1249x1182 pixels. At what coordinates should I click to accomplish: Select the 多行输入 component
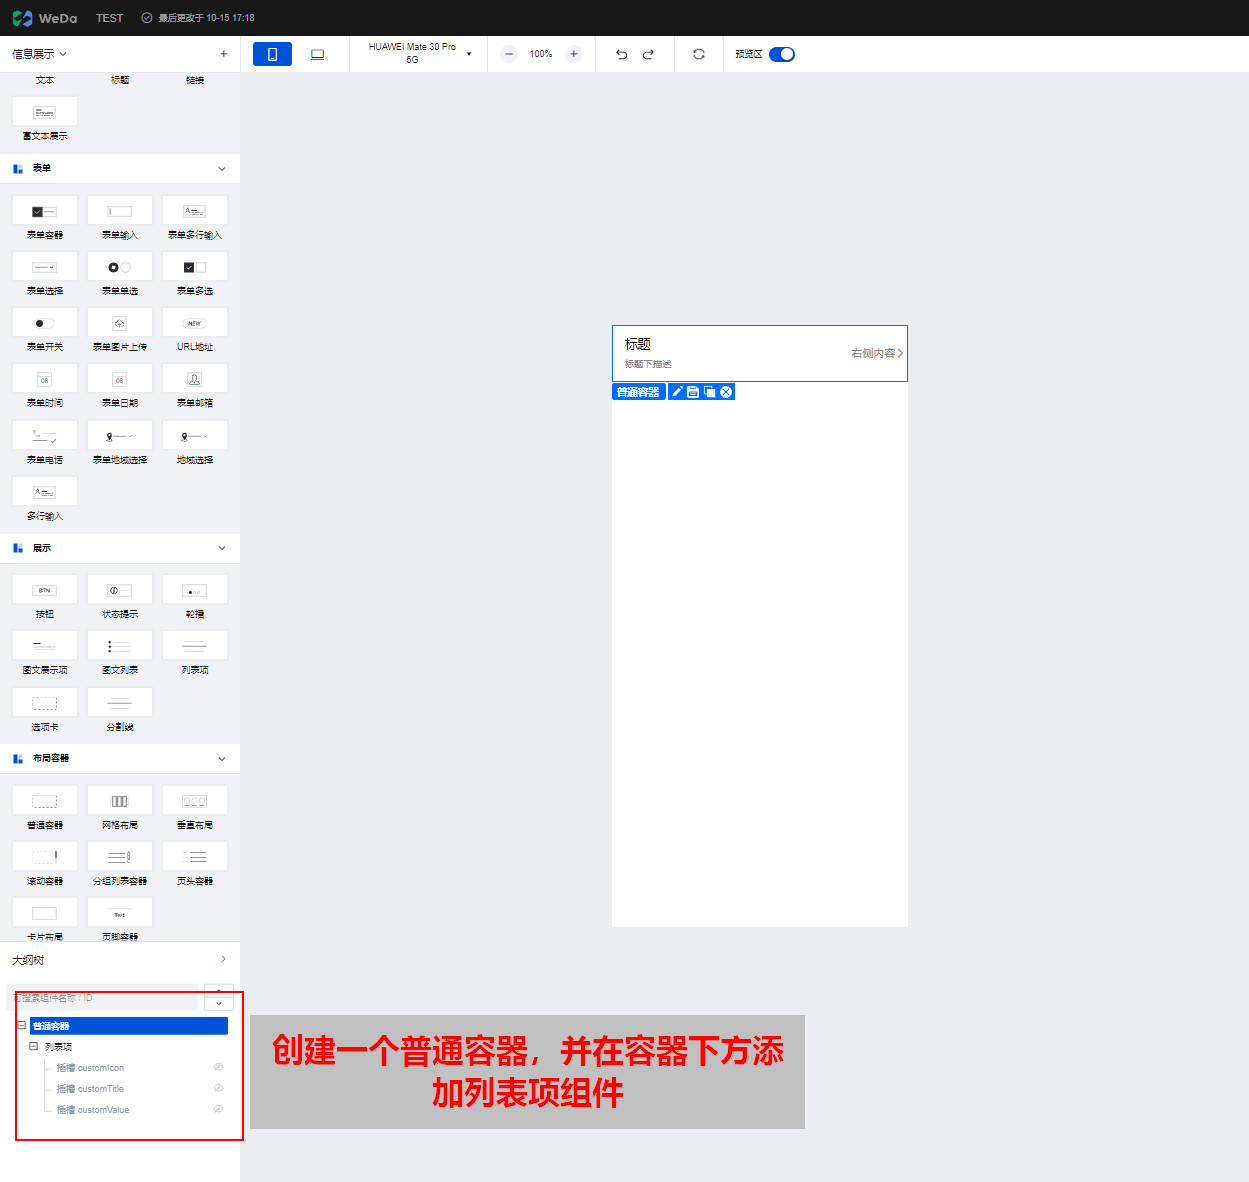tap(45, 492)
